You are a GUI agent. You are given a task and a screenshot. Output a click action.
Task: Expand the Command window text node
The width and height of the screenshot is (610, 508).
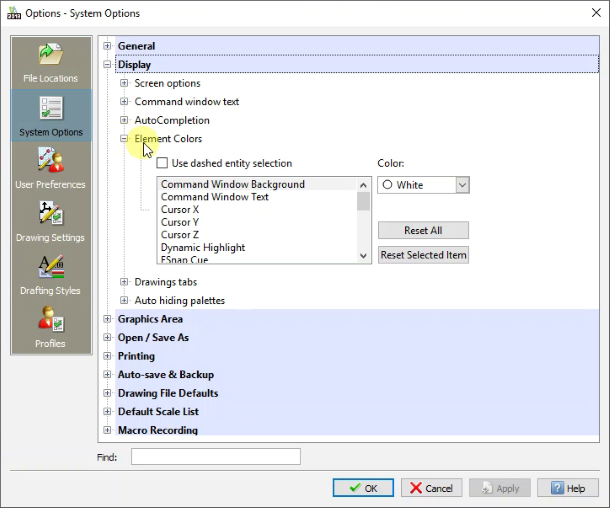tap(124, 102)
